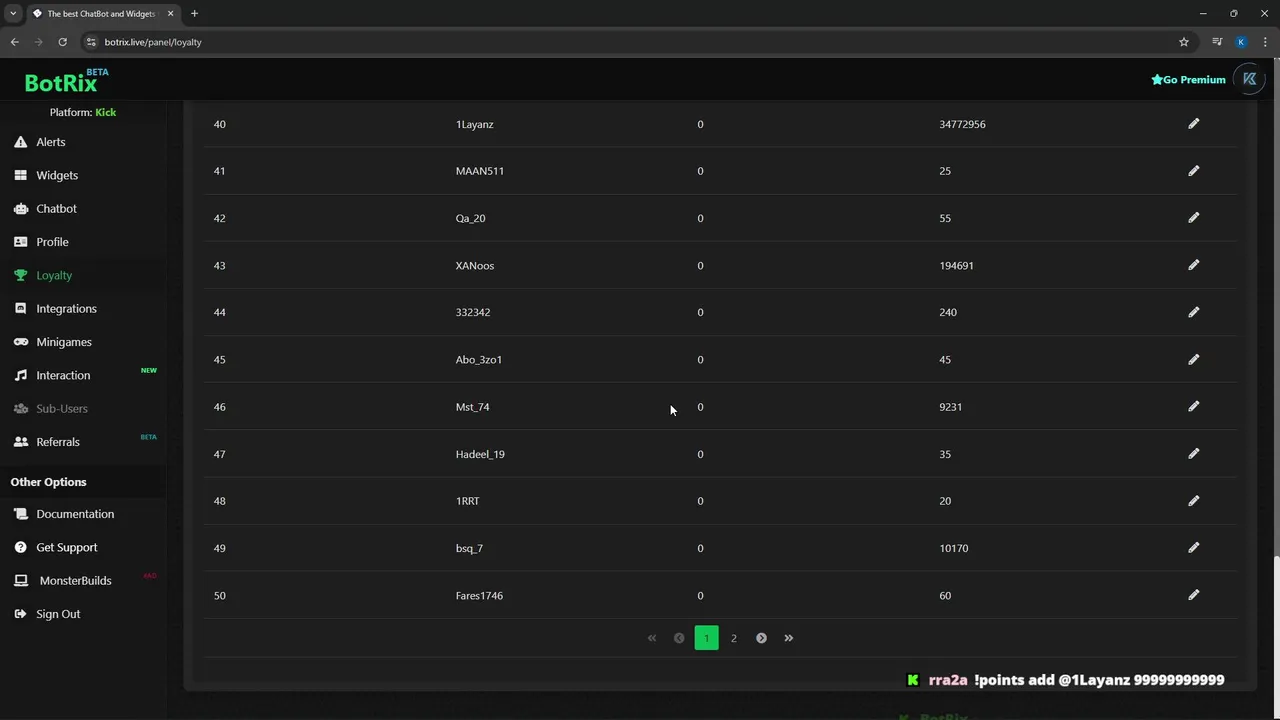Image resolution: width=1280 pixels, height=720 pixels.
Task: Open a new browser tab
Action: click(x=194, y=14)
